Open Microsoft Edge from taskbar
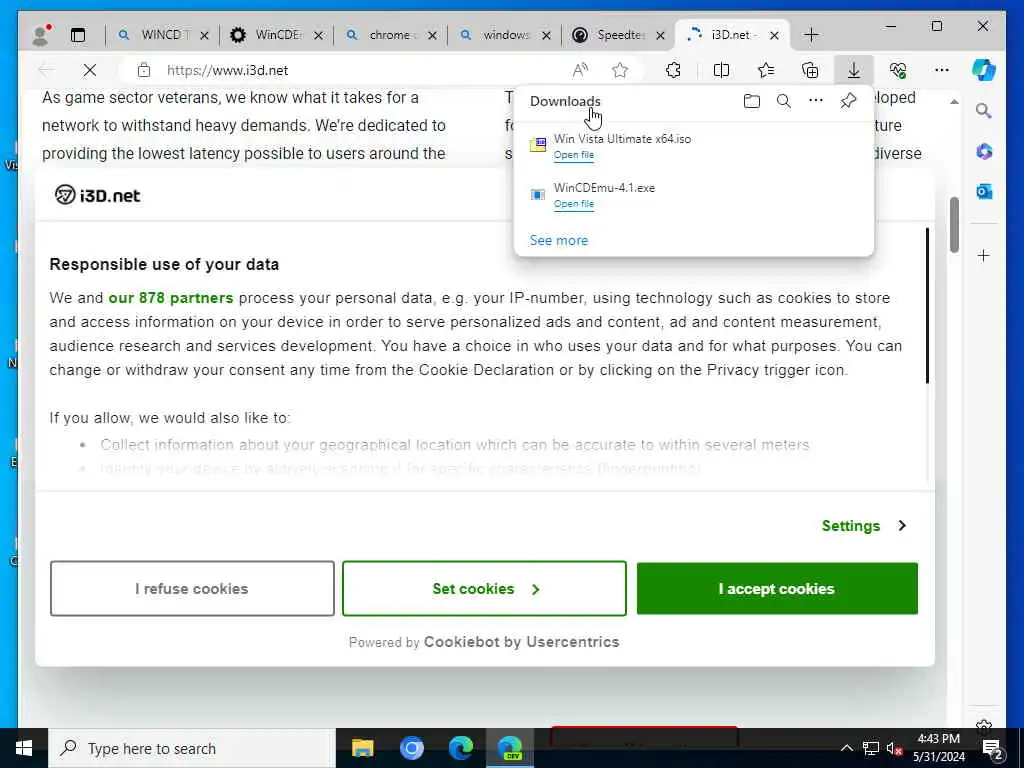1024x768 pixels. (460, 748)
